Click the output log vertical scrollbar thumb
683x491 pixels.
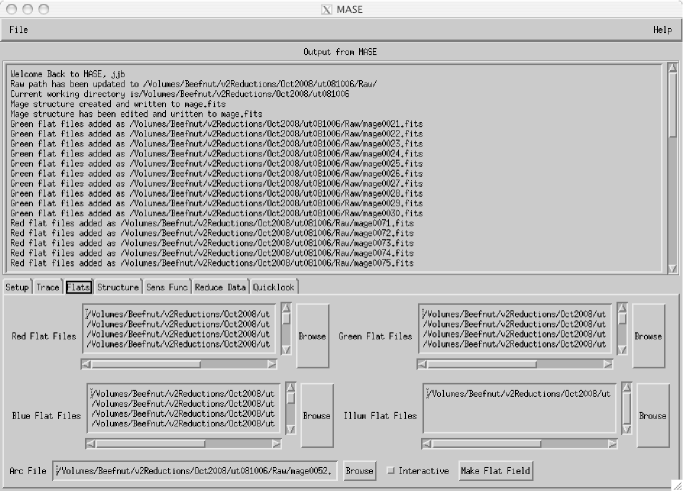click(672, 105)
